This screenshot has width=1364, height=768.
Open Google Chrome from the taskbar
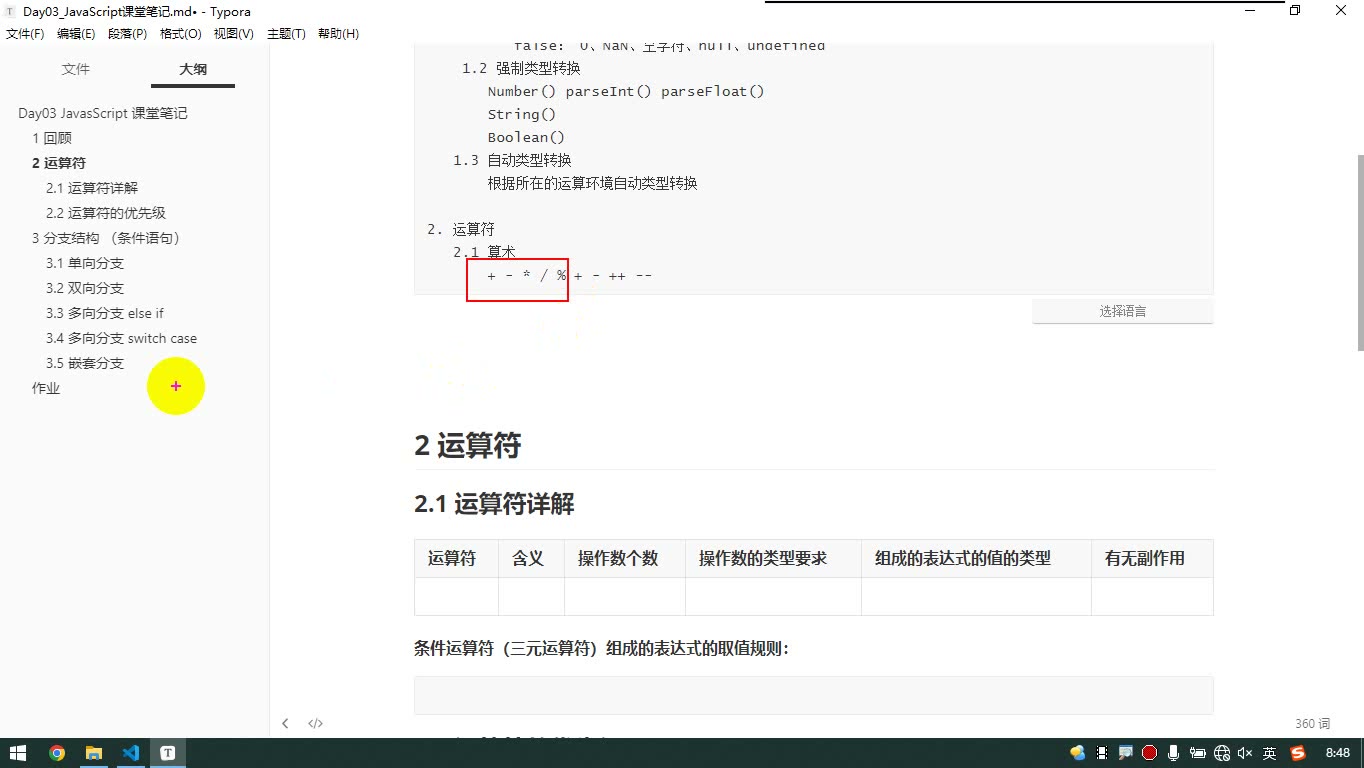(x=57, y=753)
